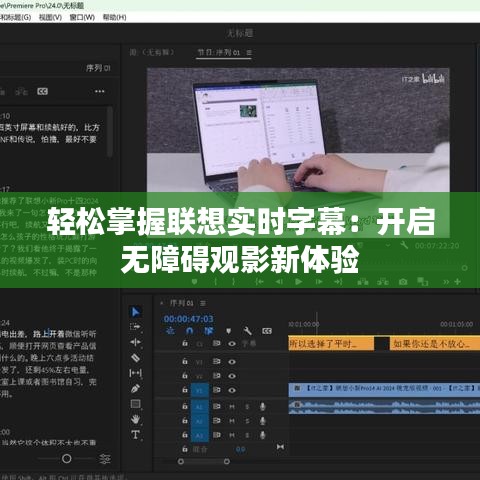The image size is (480, 480).
Task: Toggle A2 track targeting button
Action: [x=199, y=421]
